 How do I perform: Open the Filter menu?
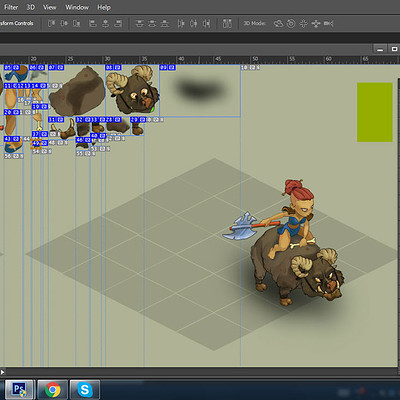[11, 7]
